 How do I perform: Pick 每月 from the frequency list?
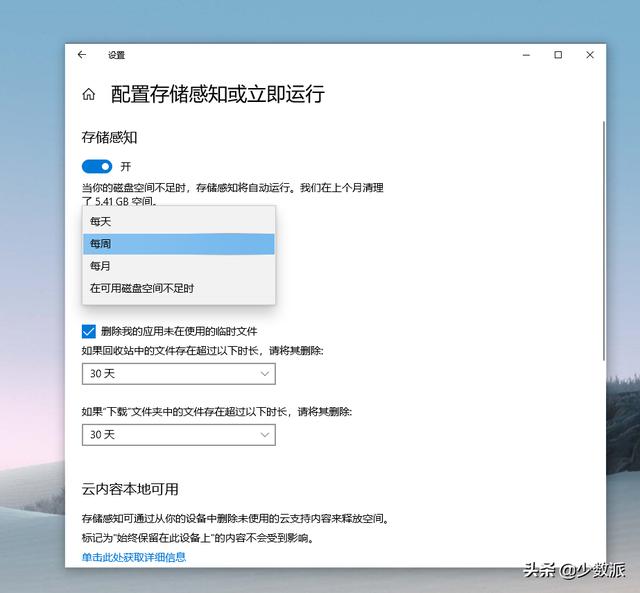point(179,266)
